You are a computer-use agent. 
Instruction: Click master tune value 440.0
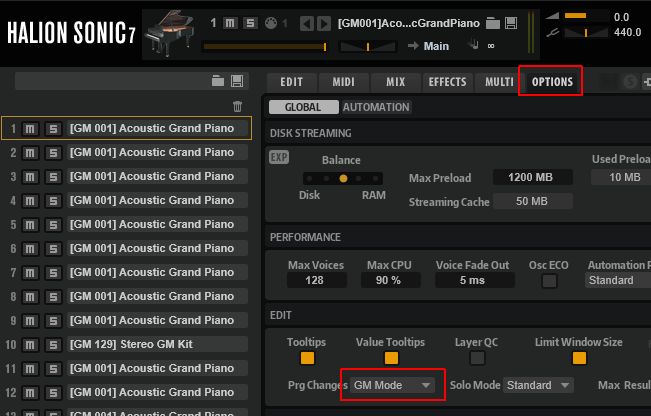pyautogui.click(x=627, y=32)
